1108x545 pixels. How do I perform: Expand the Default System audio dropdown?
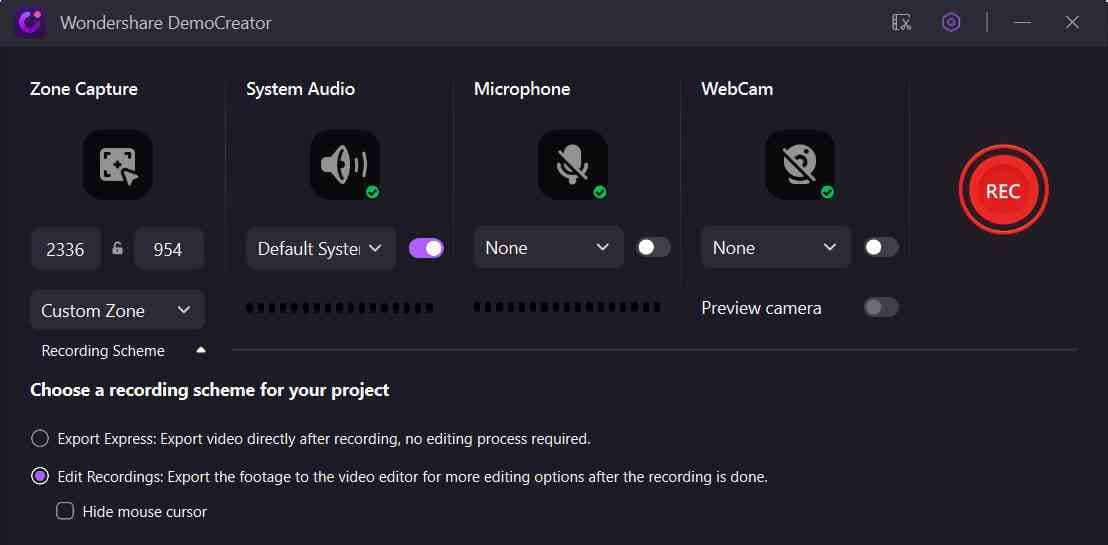320,248
